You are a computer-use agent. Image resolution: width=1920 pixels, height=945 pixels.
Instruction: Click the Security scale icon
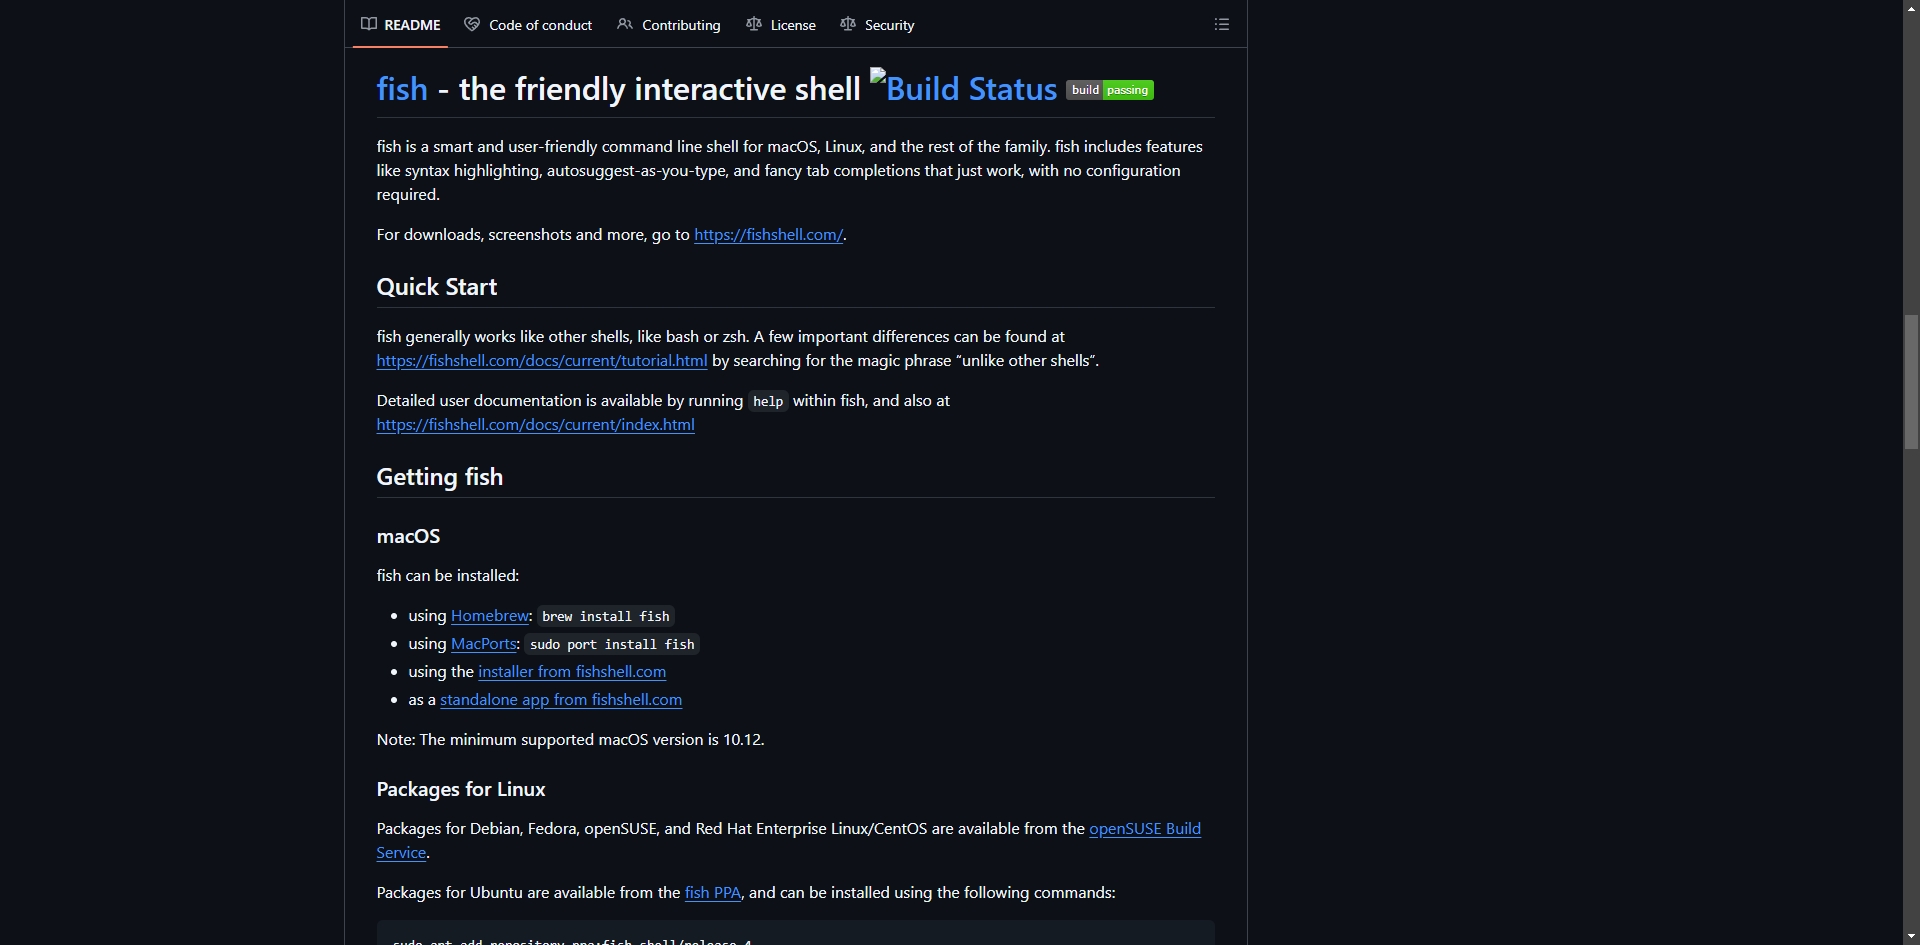[848, 24]
